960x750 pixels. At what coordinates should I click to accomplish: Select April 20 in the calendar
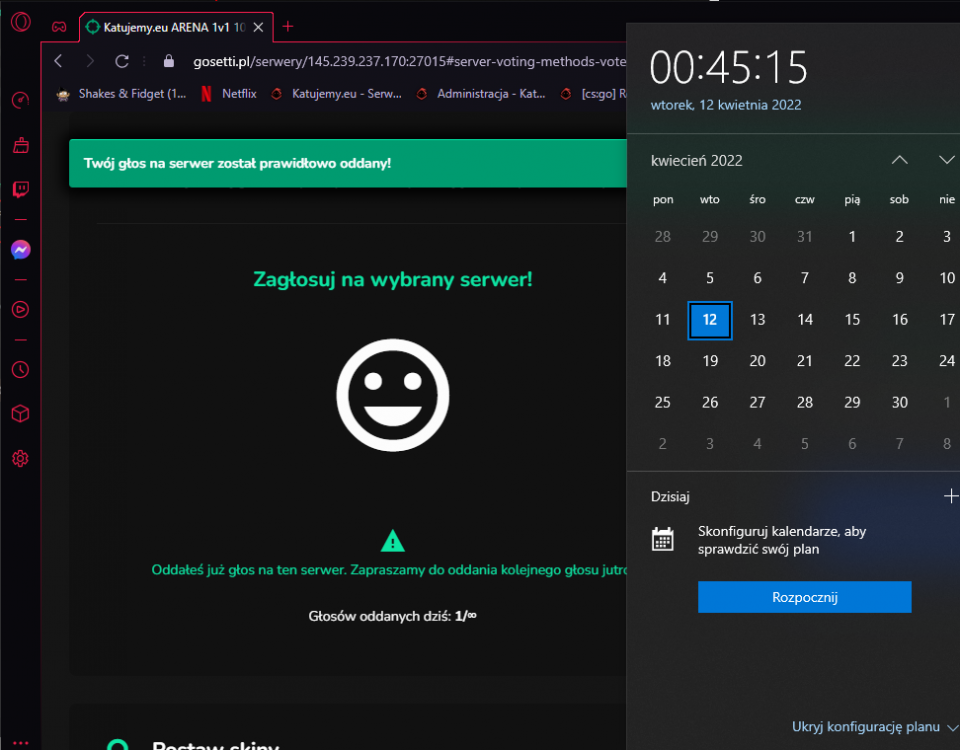(757, 361)
